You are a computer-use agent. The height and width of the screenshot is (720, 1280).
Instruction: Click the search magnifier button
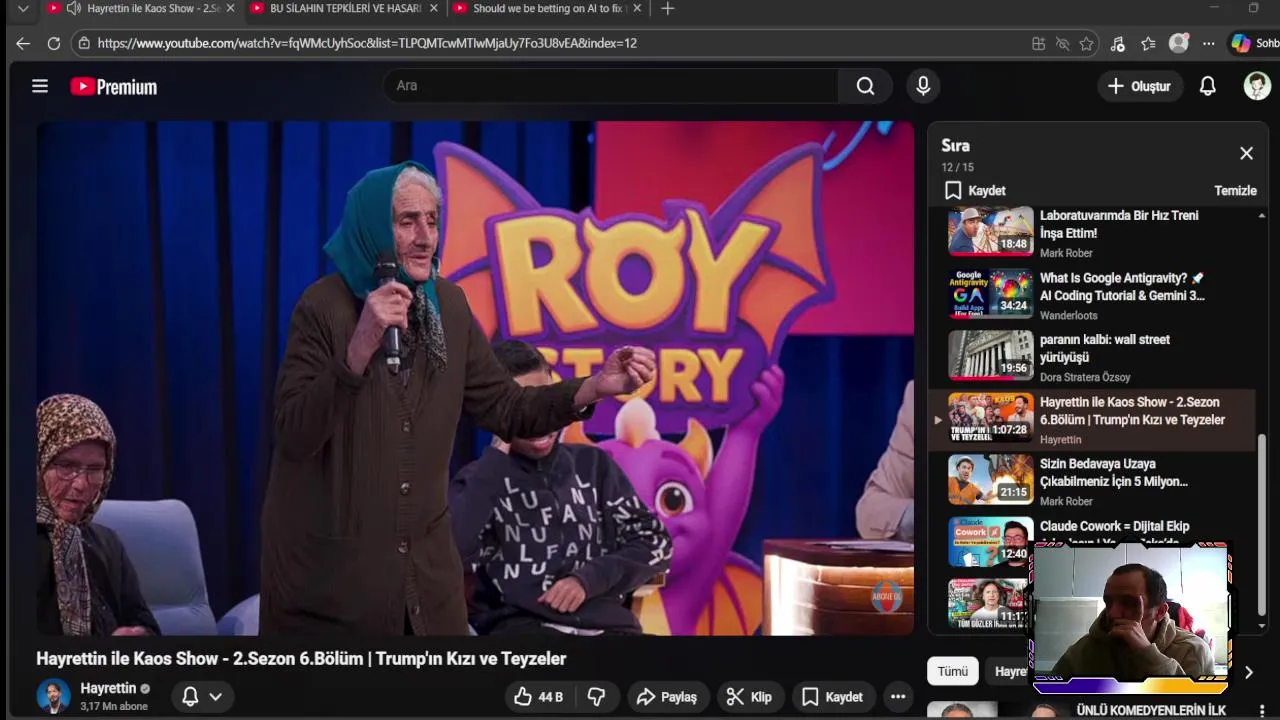[x=865, y=86]
